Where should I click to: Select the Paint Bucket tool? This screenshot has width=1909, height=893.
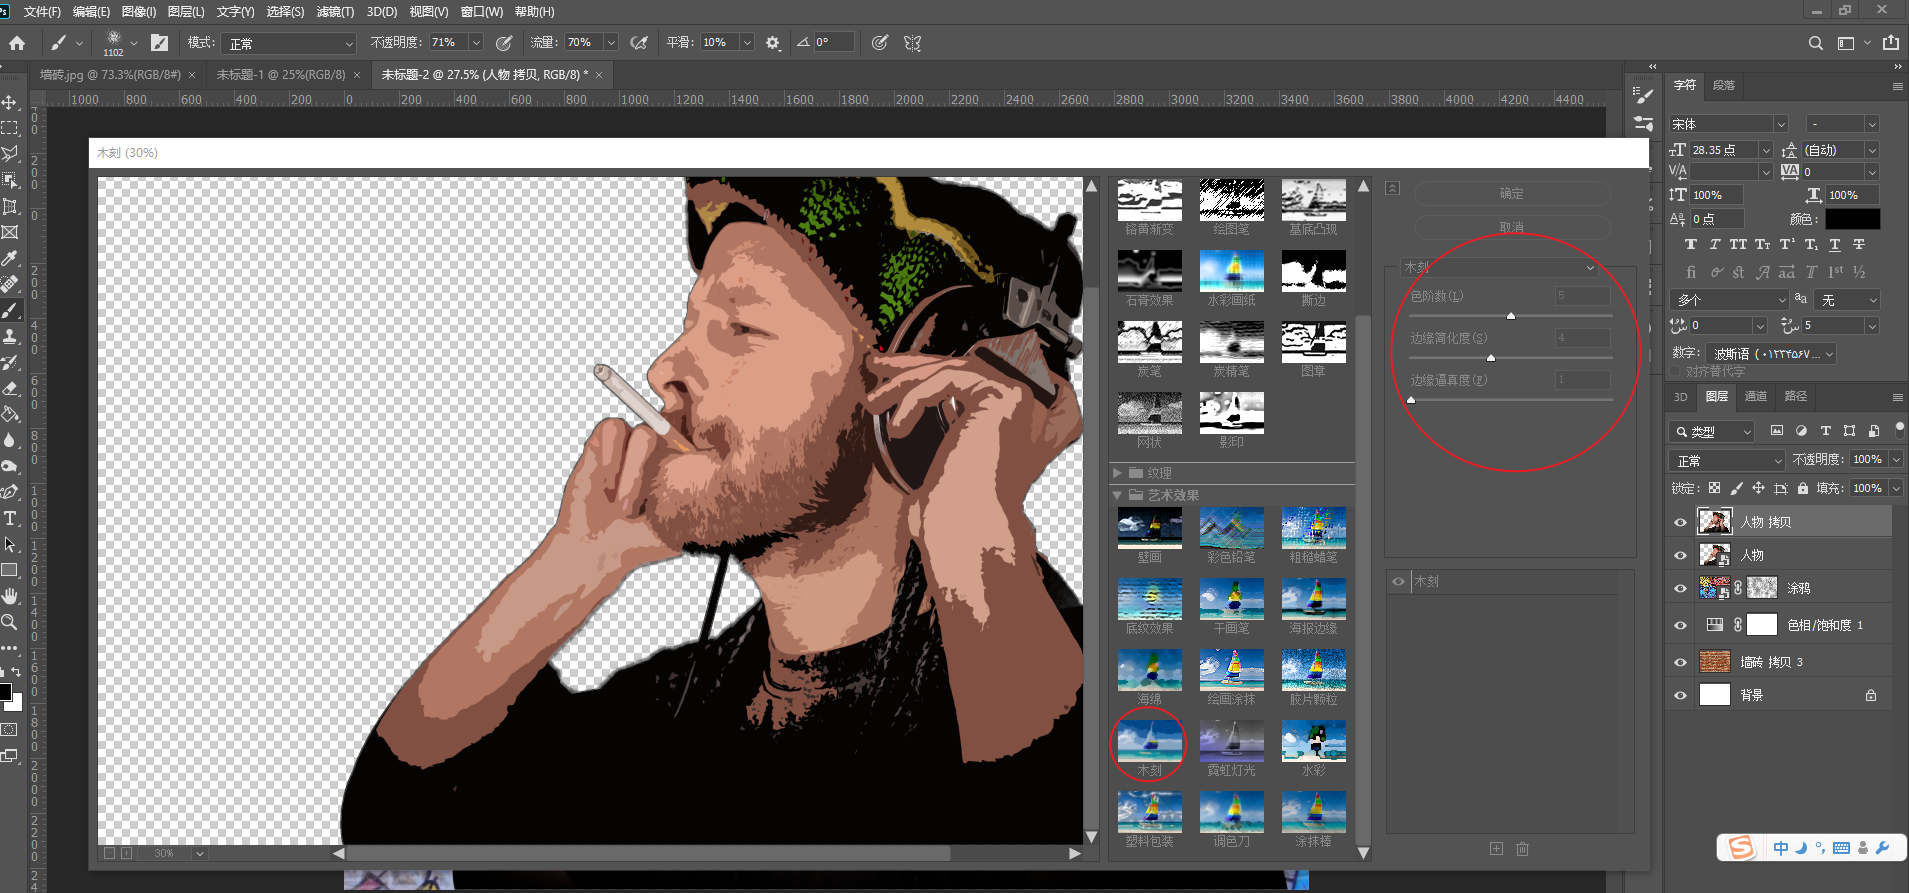click(x=10, y=414)
